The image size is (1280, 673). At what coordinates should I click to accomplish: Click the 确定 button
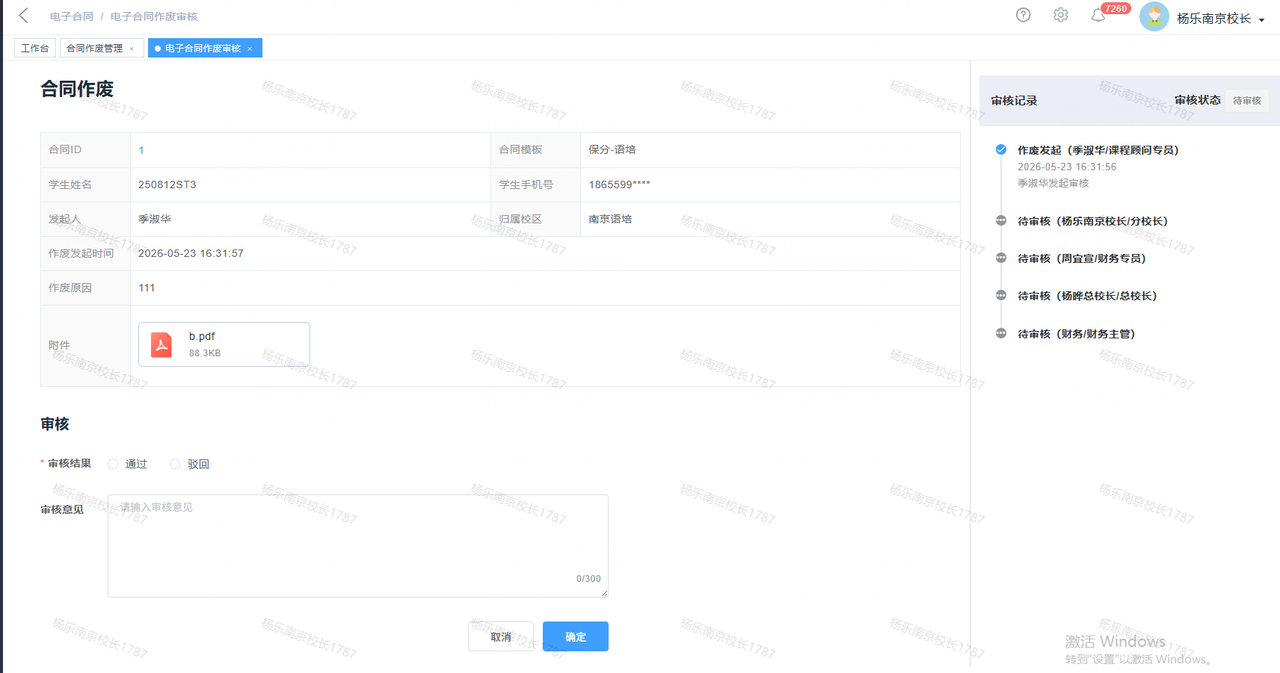pyautogui.click(x=575, y=637)
